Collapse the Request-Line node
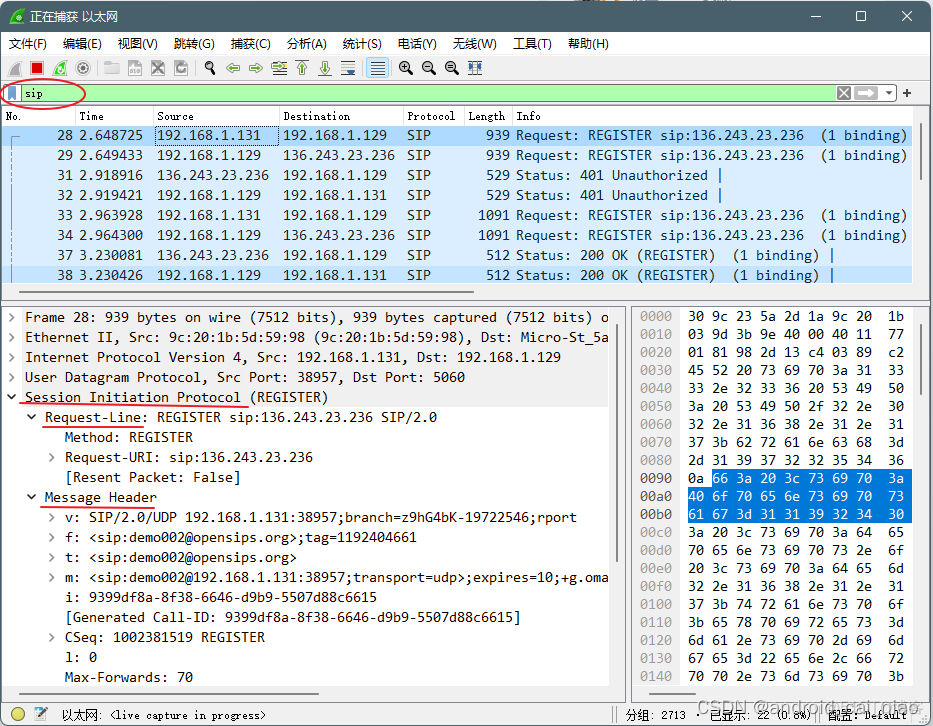This screenshot has height=726, width=933. [32, 418]
